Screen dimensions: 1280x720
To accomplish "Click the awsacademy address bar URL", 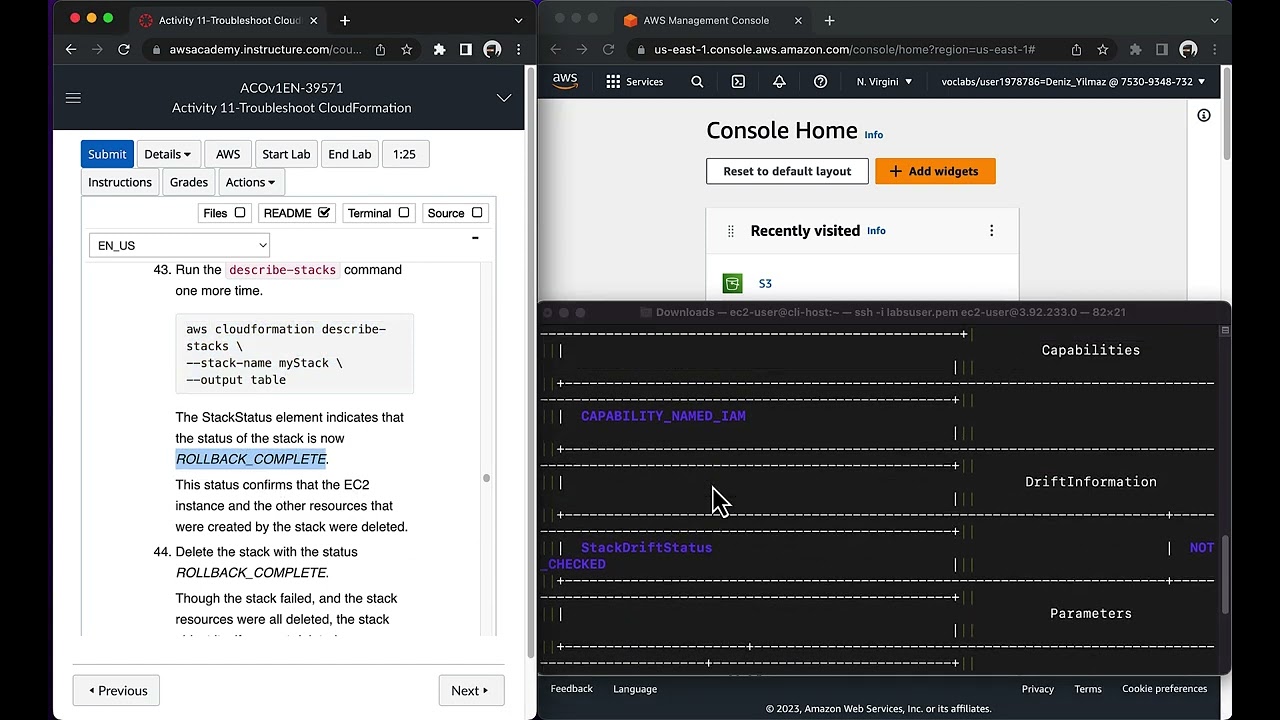I will (266, 49).
